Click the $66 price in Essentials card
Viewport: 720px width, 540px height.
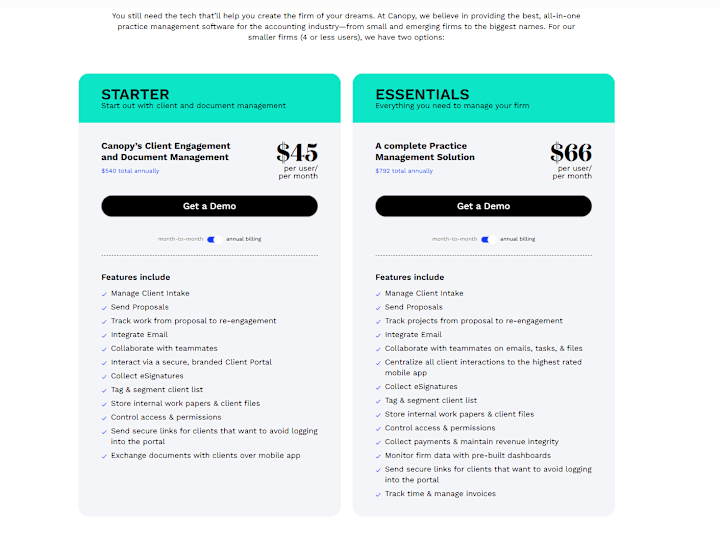pyautogui.click(x=571, y=153)
